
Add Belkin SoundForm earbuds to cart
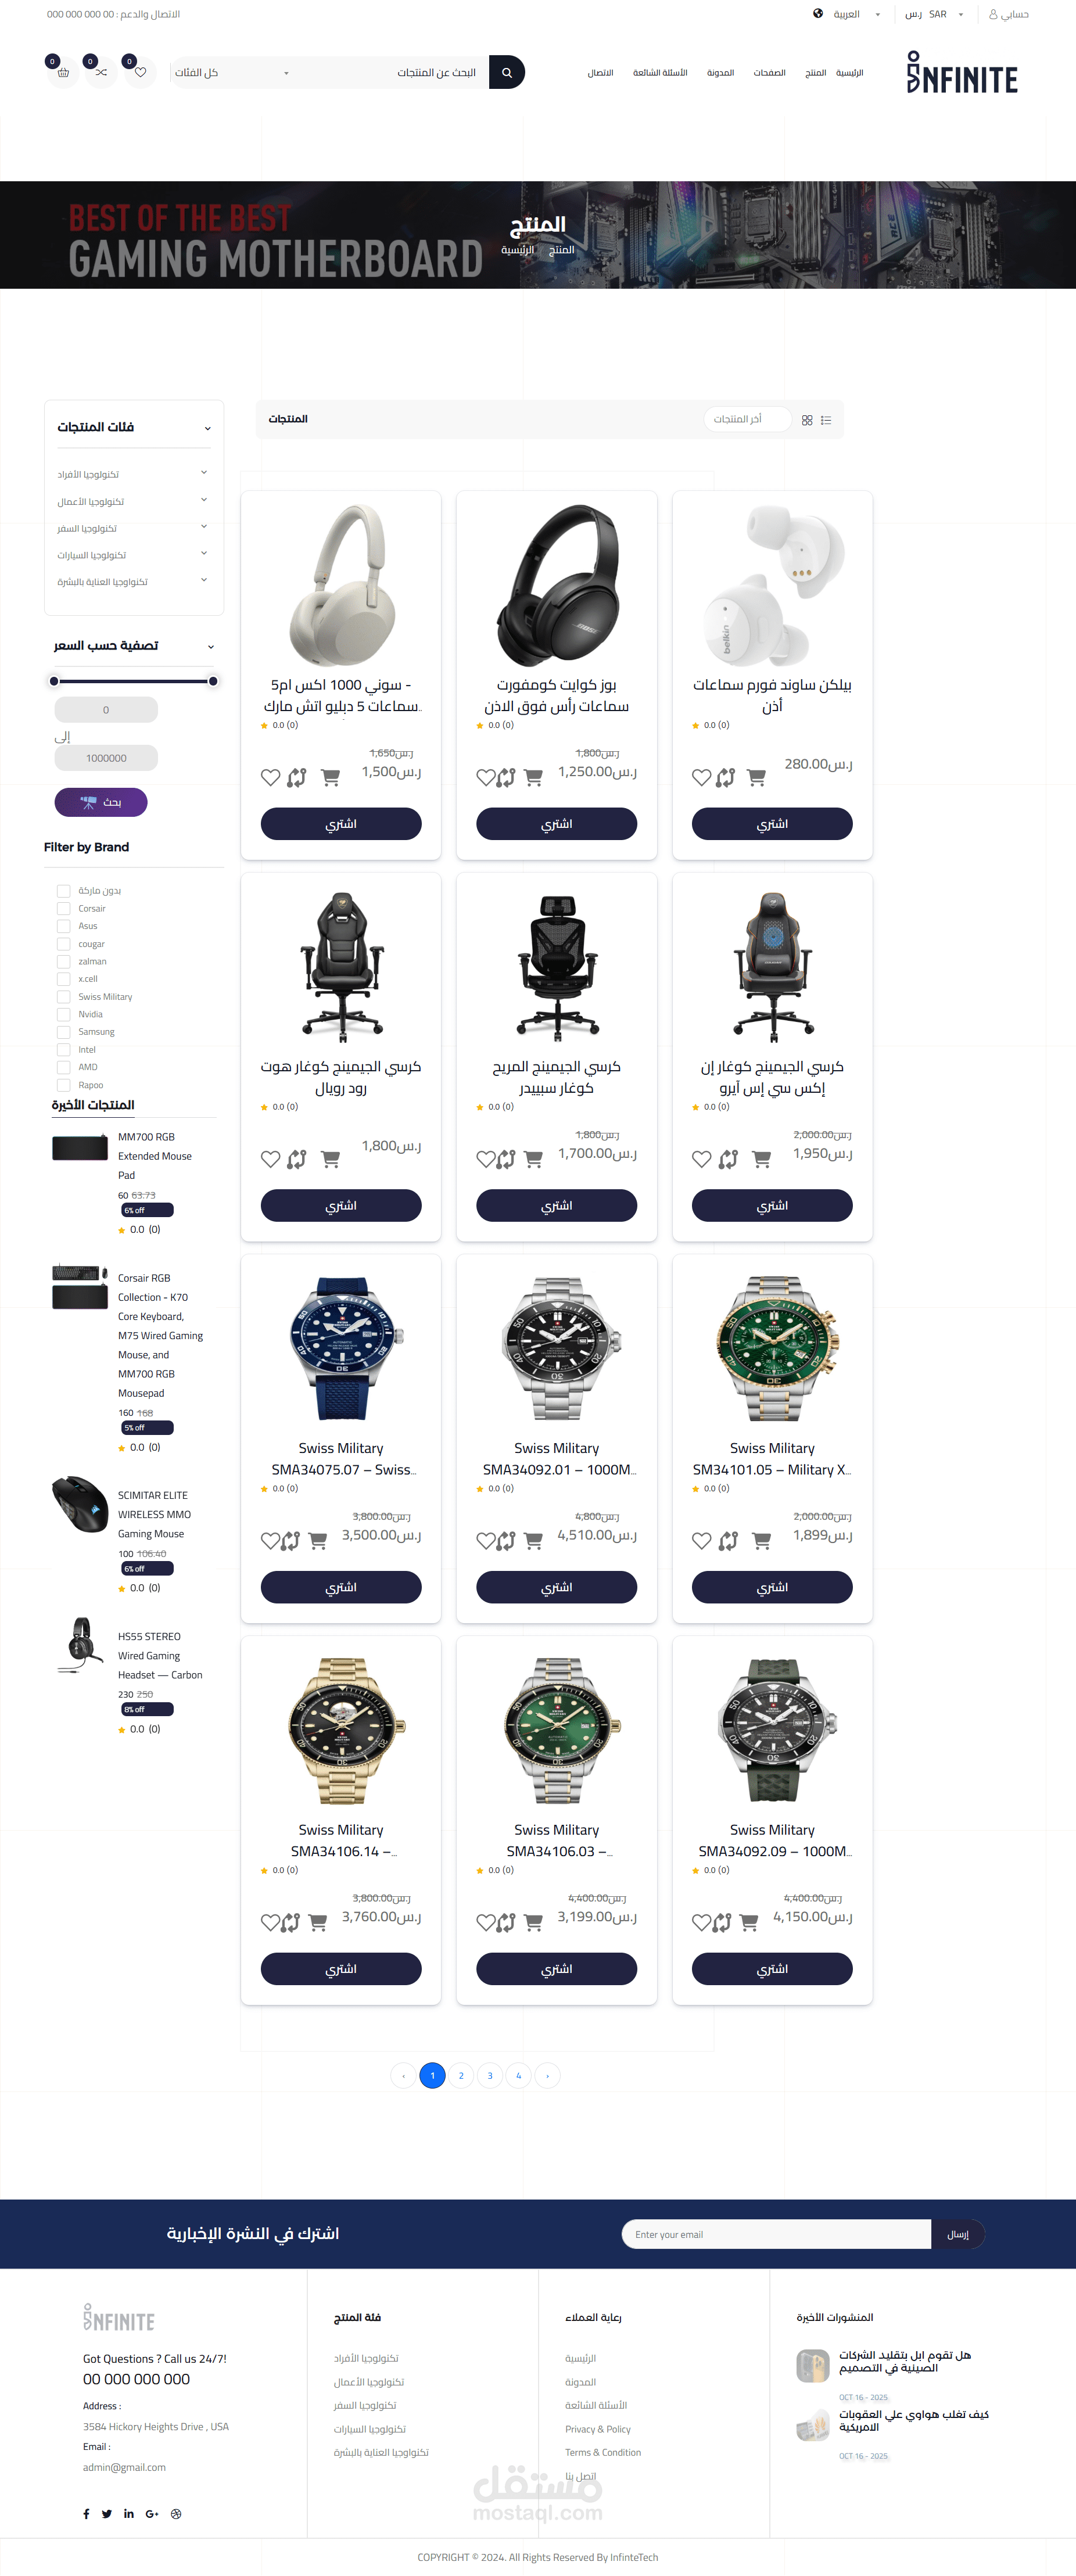click(x=757, y=777)
